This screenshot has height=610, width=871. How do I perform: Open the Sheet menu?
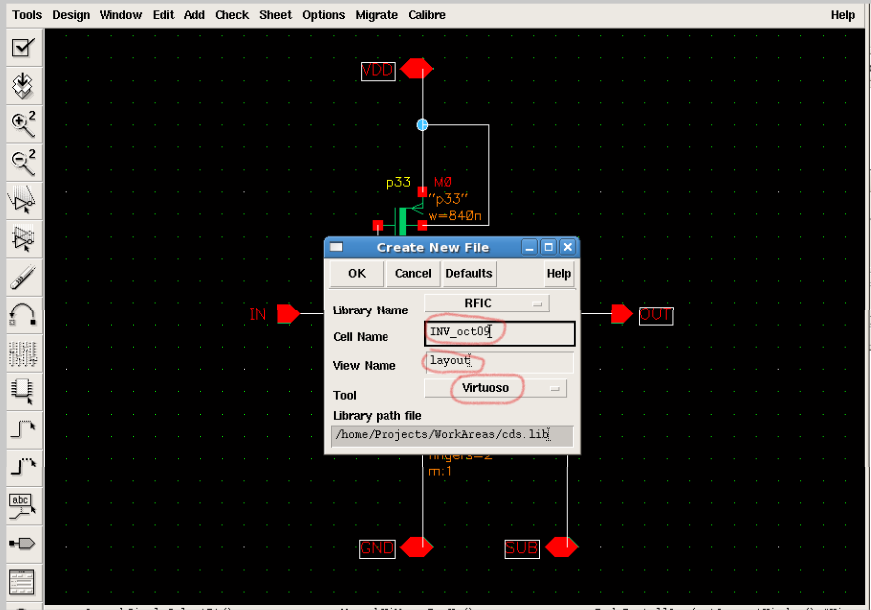[x=276, y=15]
